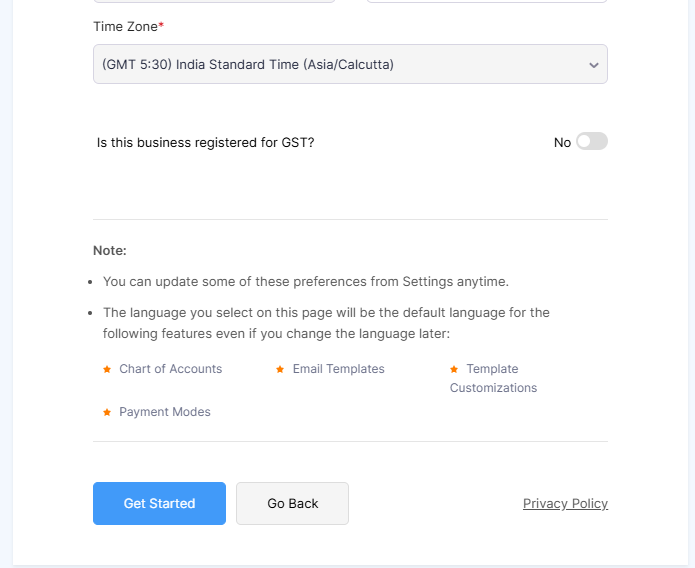Click the Payment Modes text
The image size is (695, 568).
165,412
